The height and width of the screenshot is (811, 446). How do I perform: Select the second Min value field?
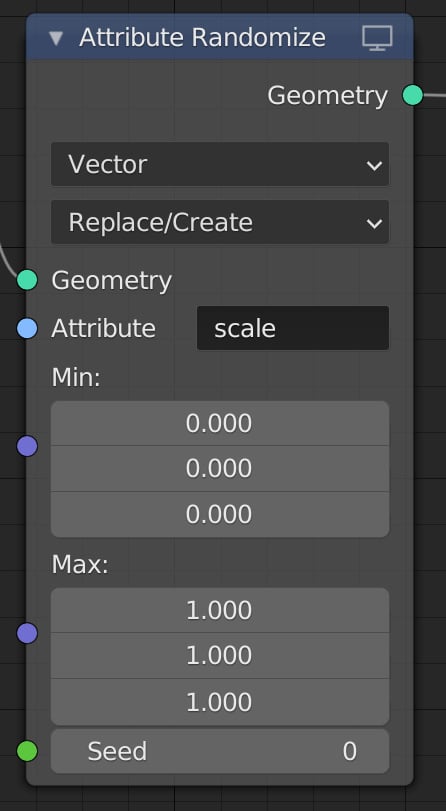pos(220,469)
